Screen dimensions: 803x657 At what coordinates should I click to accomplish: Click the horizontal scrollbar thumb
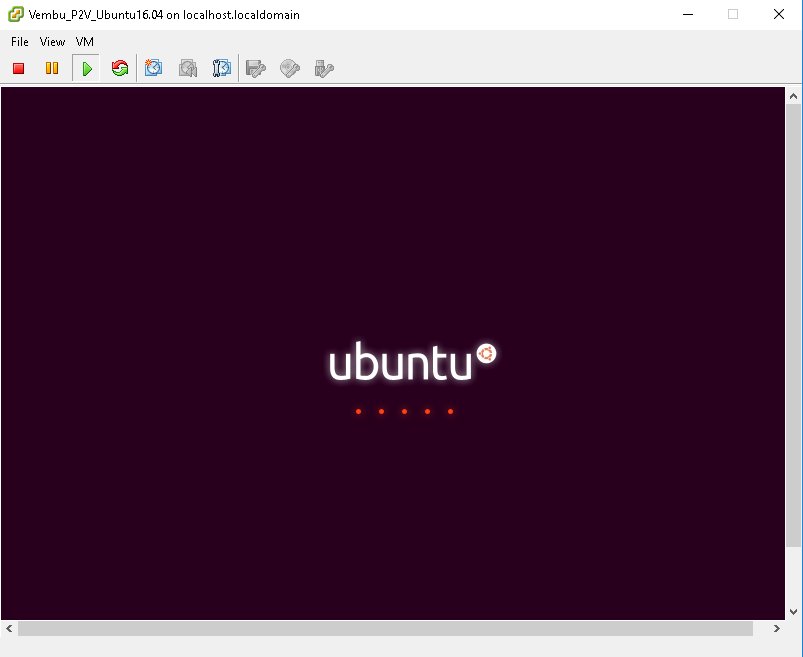point(385,628)
